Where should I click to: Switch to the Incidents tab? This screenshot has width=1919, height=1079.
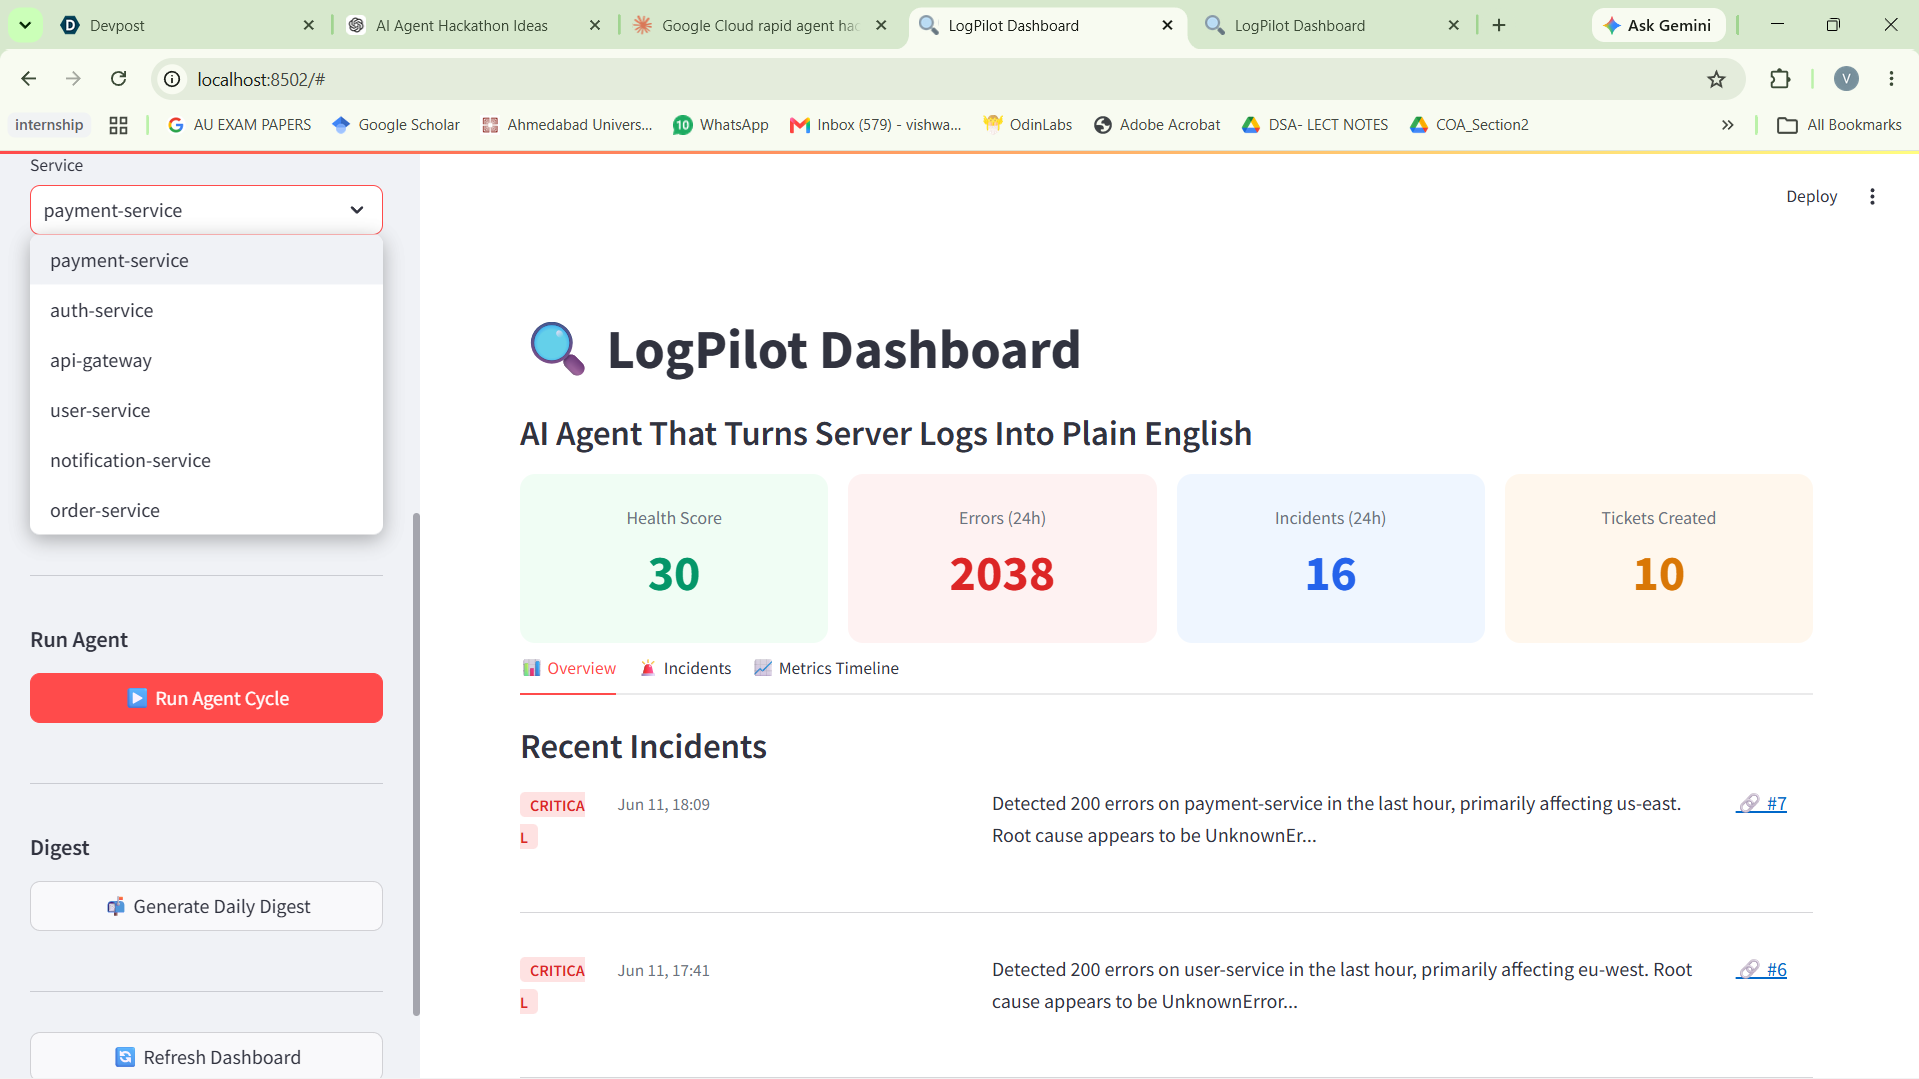(x=685, y=668)
